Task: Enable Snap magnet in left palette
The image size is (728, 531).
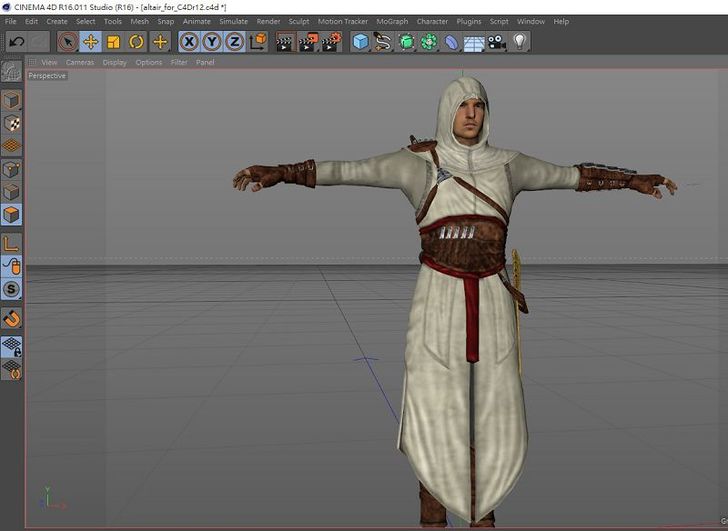Action: pos(12,319)
